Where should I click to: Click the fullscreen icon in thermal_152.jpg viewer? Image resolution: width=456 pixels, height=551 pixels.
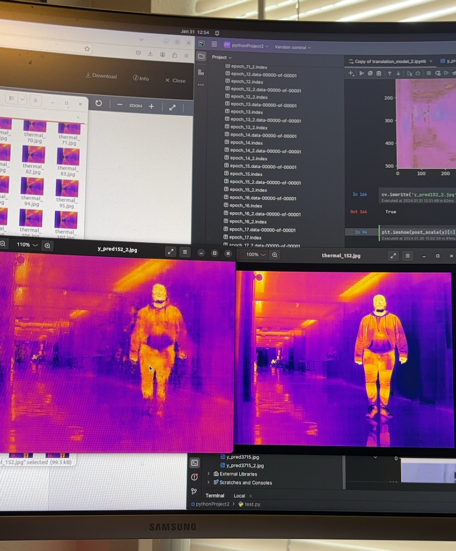click(393, 256)
